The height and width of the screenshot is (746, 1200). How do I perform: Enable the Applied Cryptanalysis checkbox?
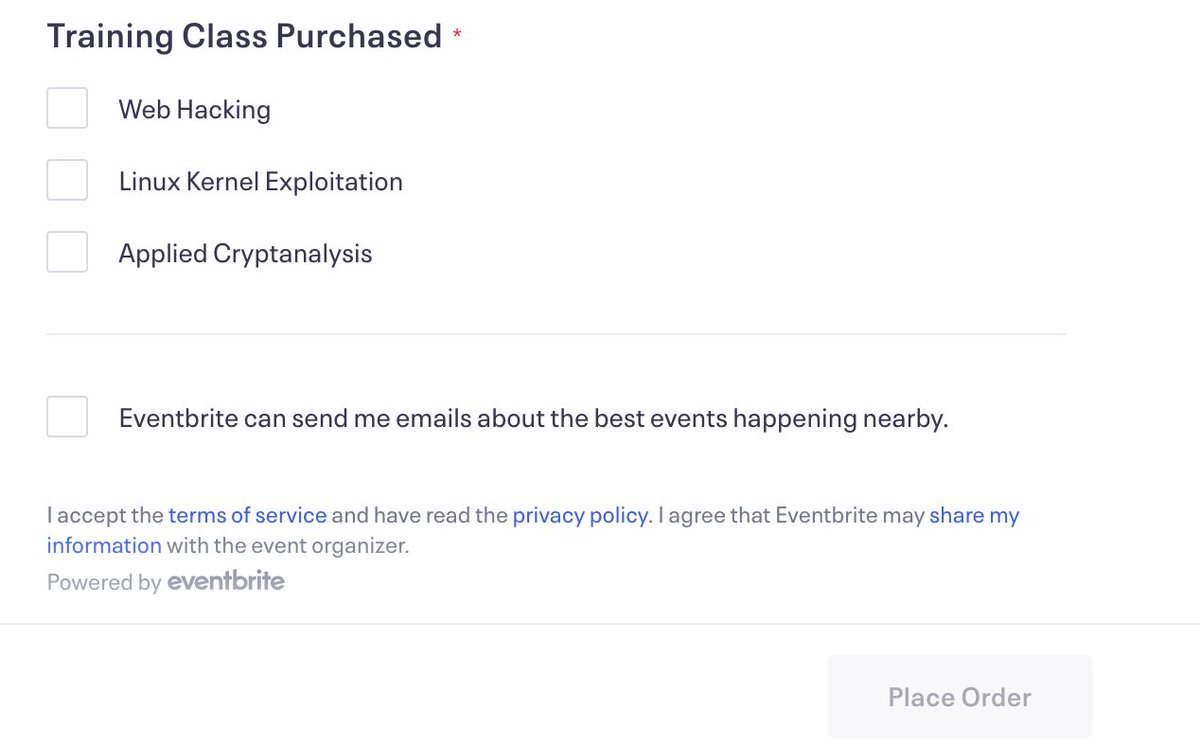click(67, 252)
